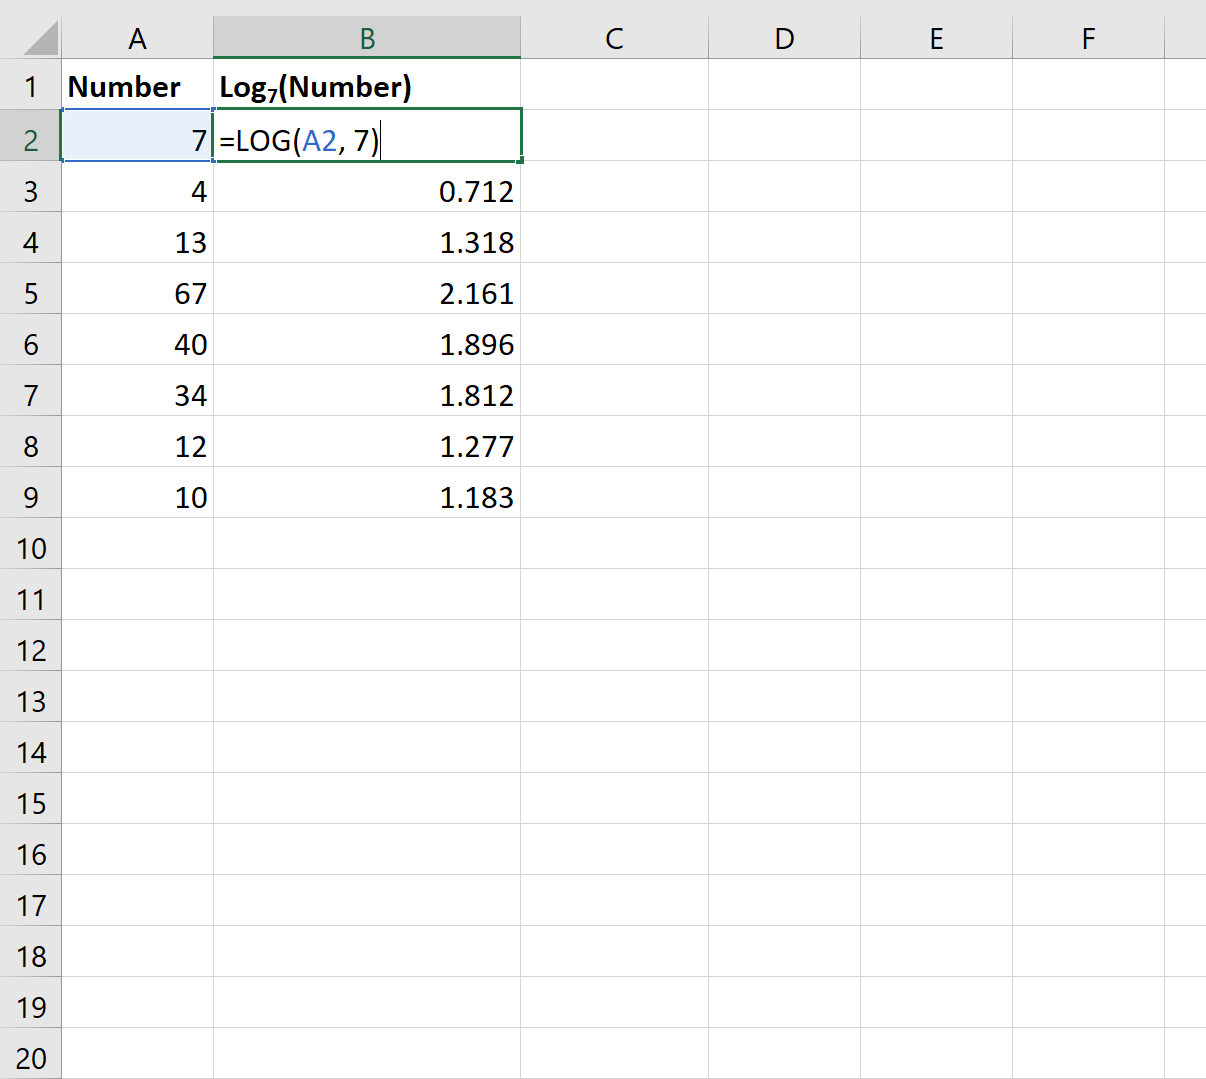Select column header C

click(x=614, y=38)
